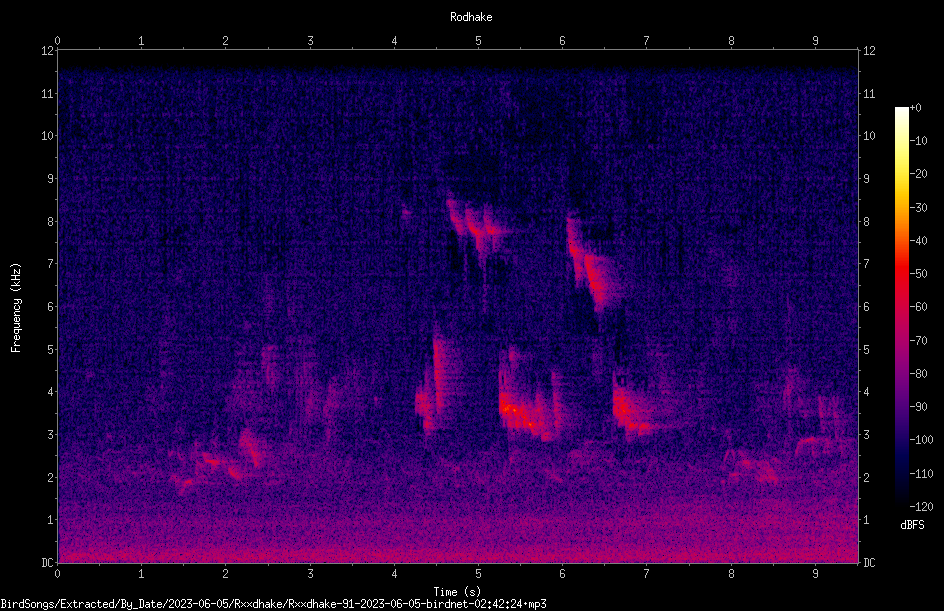Click the DC label on right axis
The width and height of the screenshot is (944, 611).
(x=869, y=562)
